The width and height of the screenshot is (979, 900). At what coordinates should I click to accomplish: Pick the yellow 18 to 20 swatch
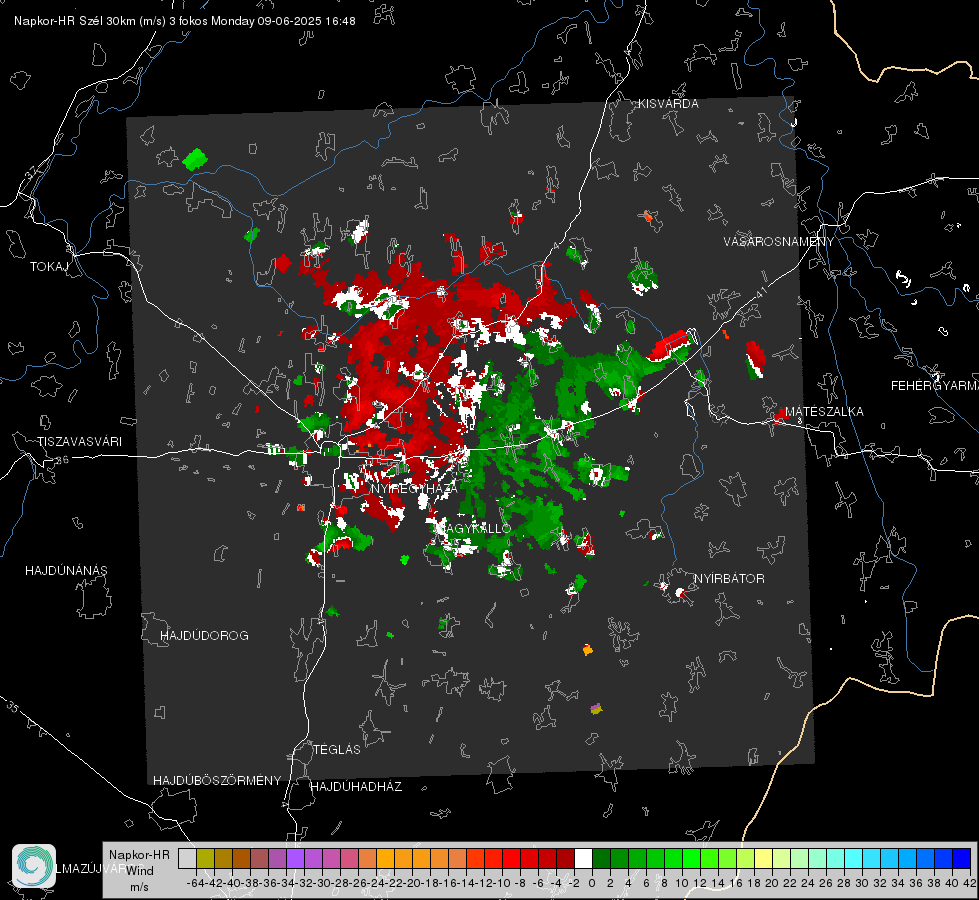click(x=764, y=858)
